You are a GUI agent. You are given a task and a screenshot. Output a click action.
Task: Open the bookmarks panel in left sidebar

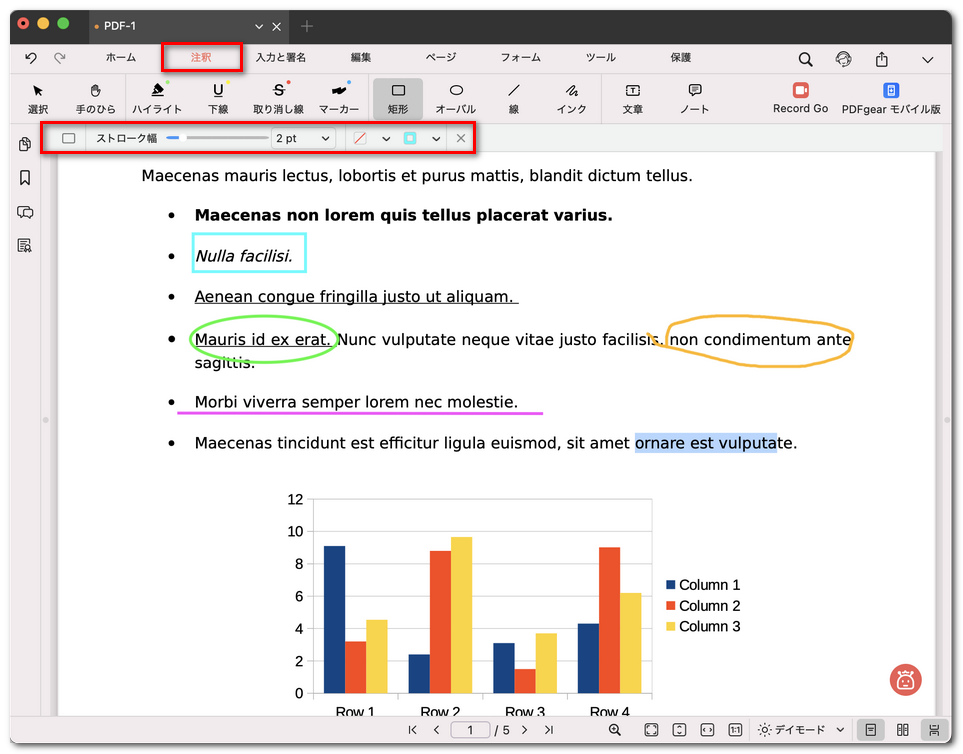click(x=25, y=178)
